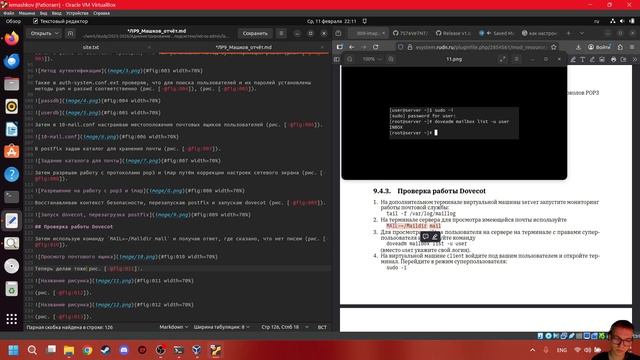Click the highlight pencil icon in PDF popup
This screenshot has width=640, height=360.
(x=435, y=236)
